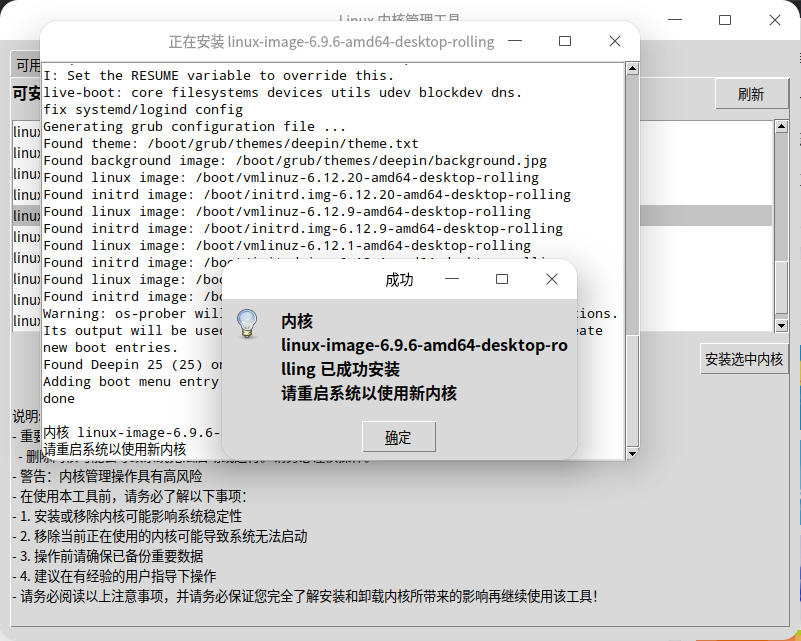Close the Linux 内核管理工具 main window
The height and width of the screenshot is (641, 801).
coord(775,20)
